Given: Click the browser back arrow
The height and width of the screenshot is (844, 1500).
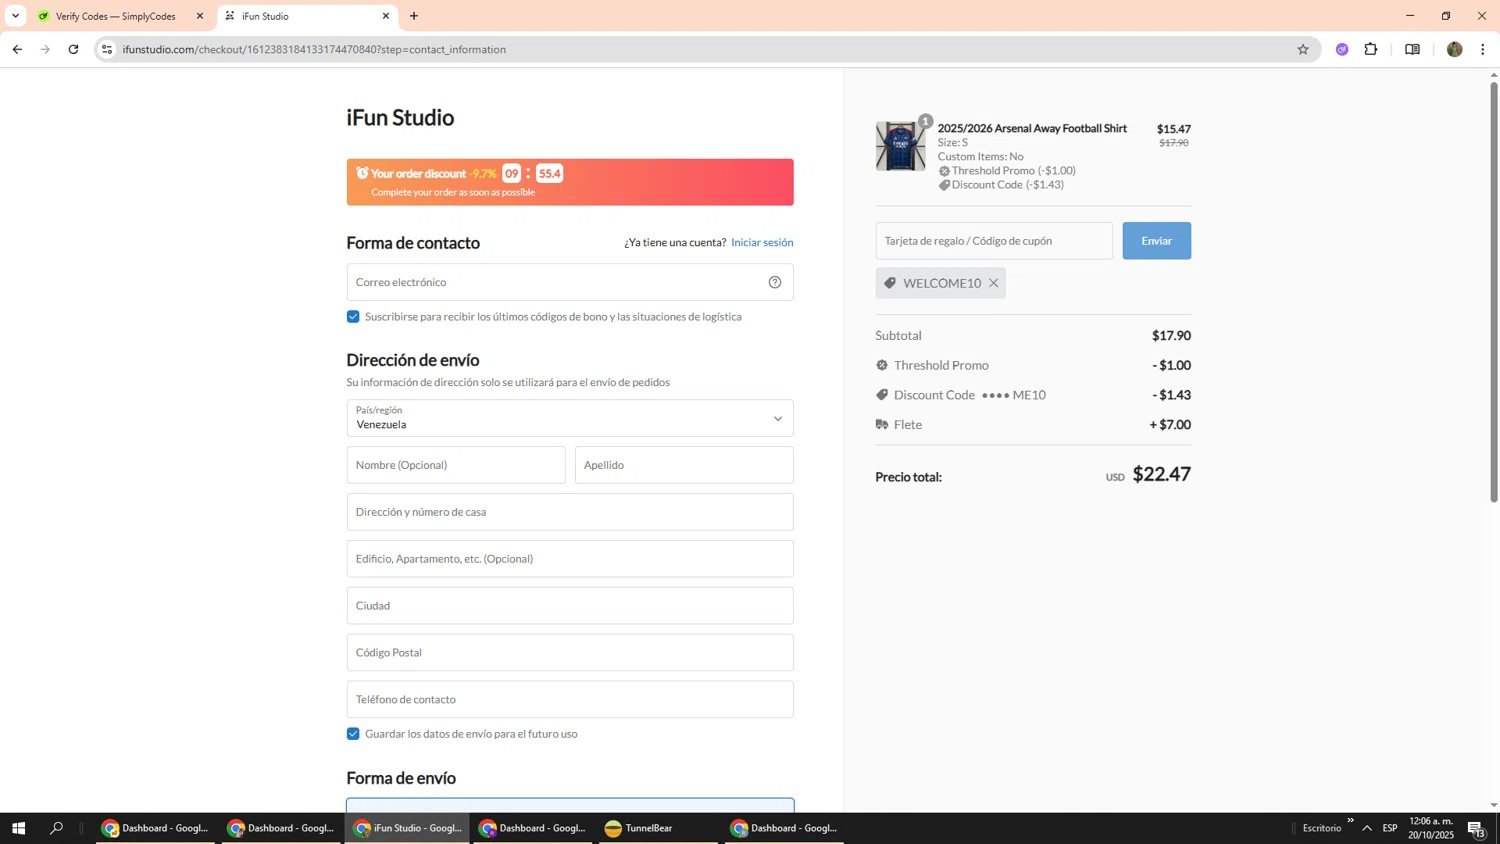Looking at the screenshot, I should coord(17,49).
